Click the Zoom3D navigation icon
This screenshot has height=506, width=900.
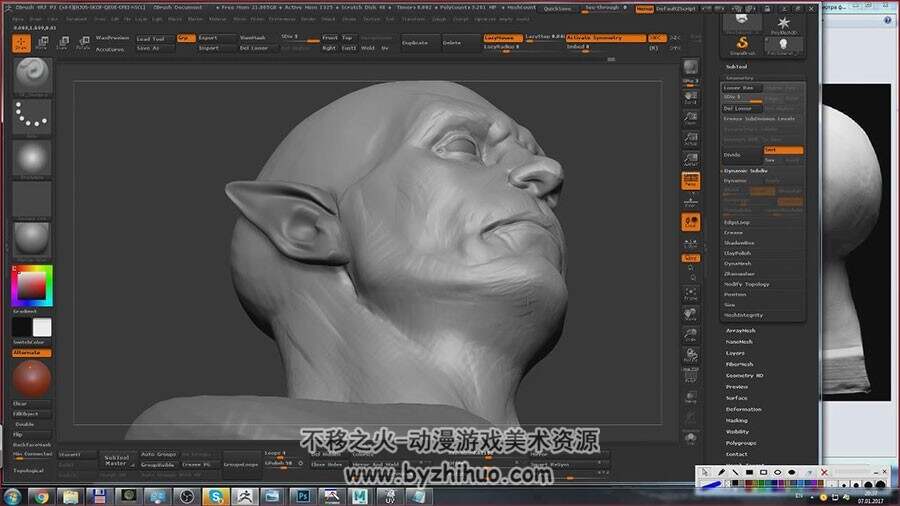(690, 335)
